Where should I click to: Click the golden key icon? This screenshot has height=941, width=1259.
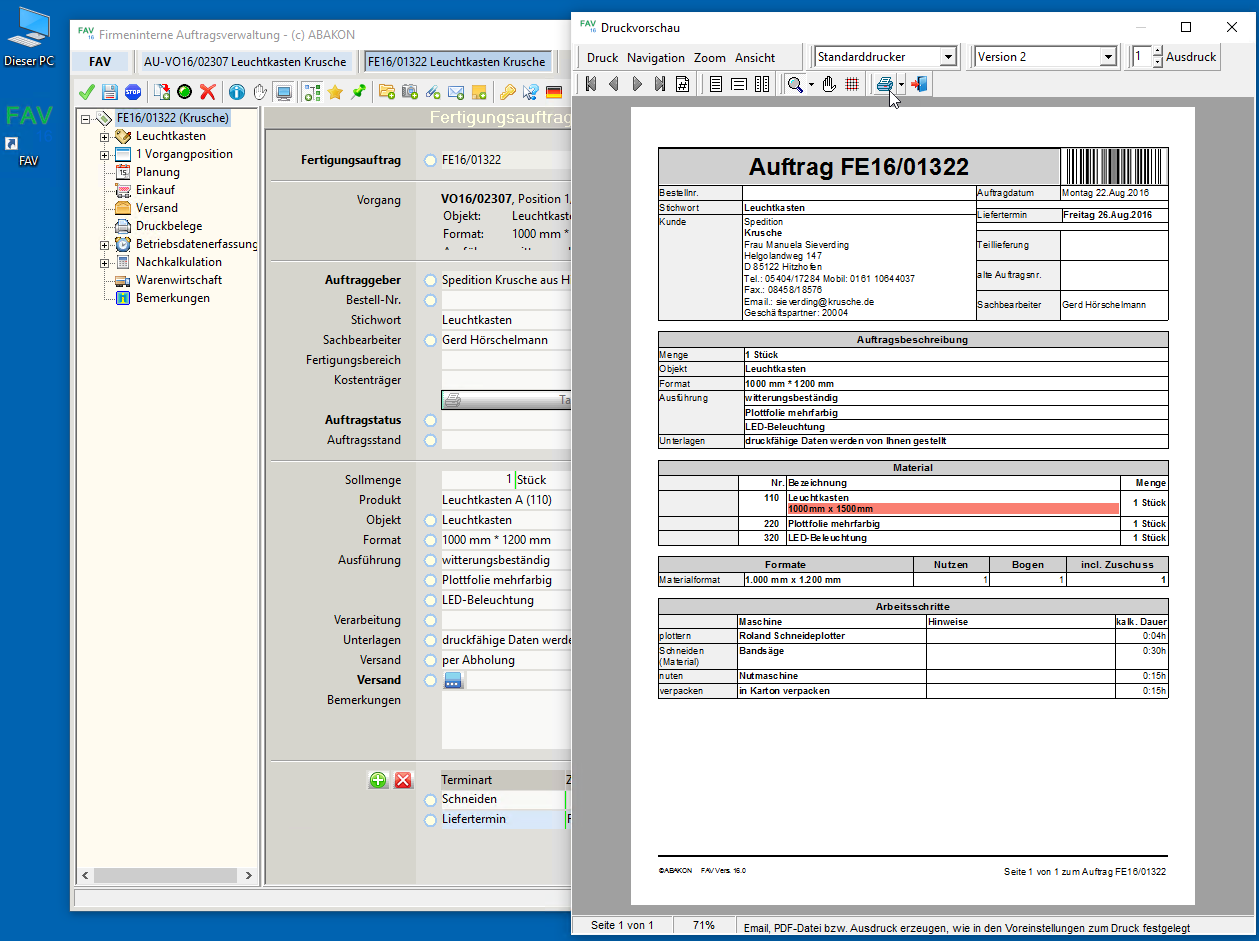(507, 92)
